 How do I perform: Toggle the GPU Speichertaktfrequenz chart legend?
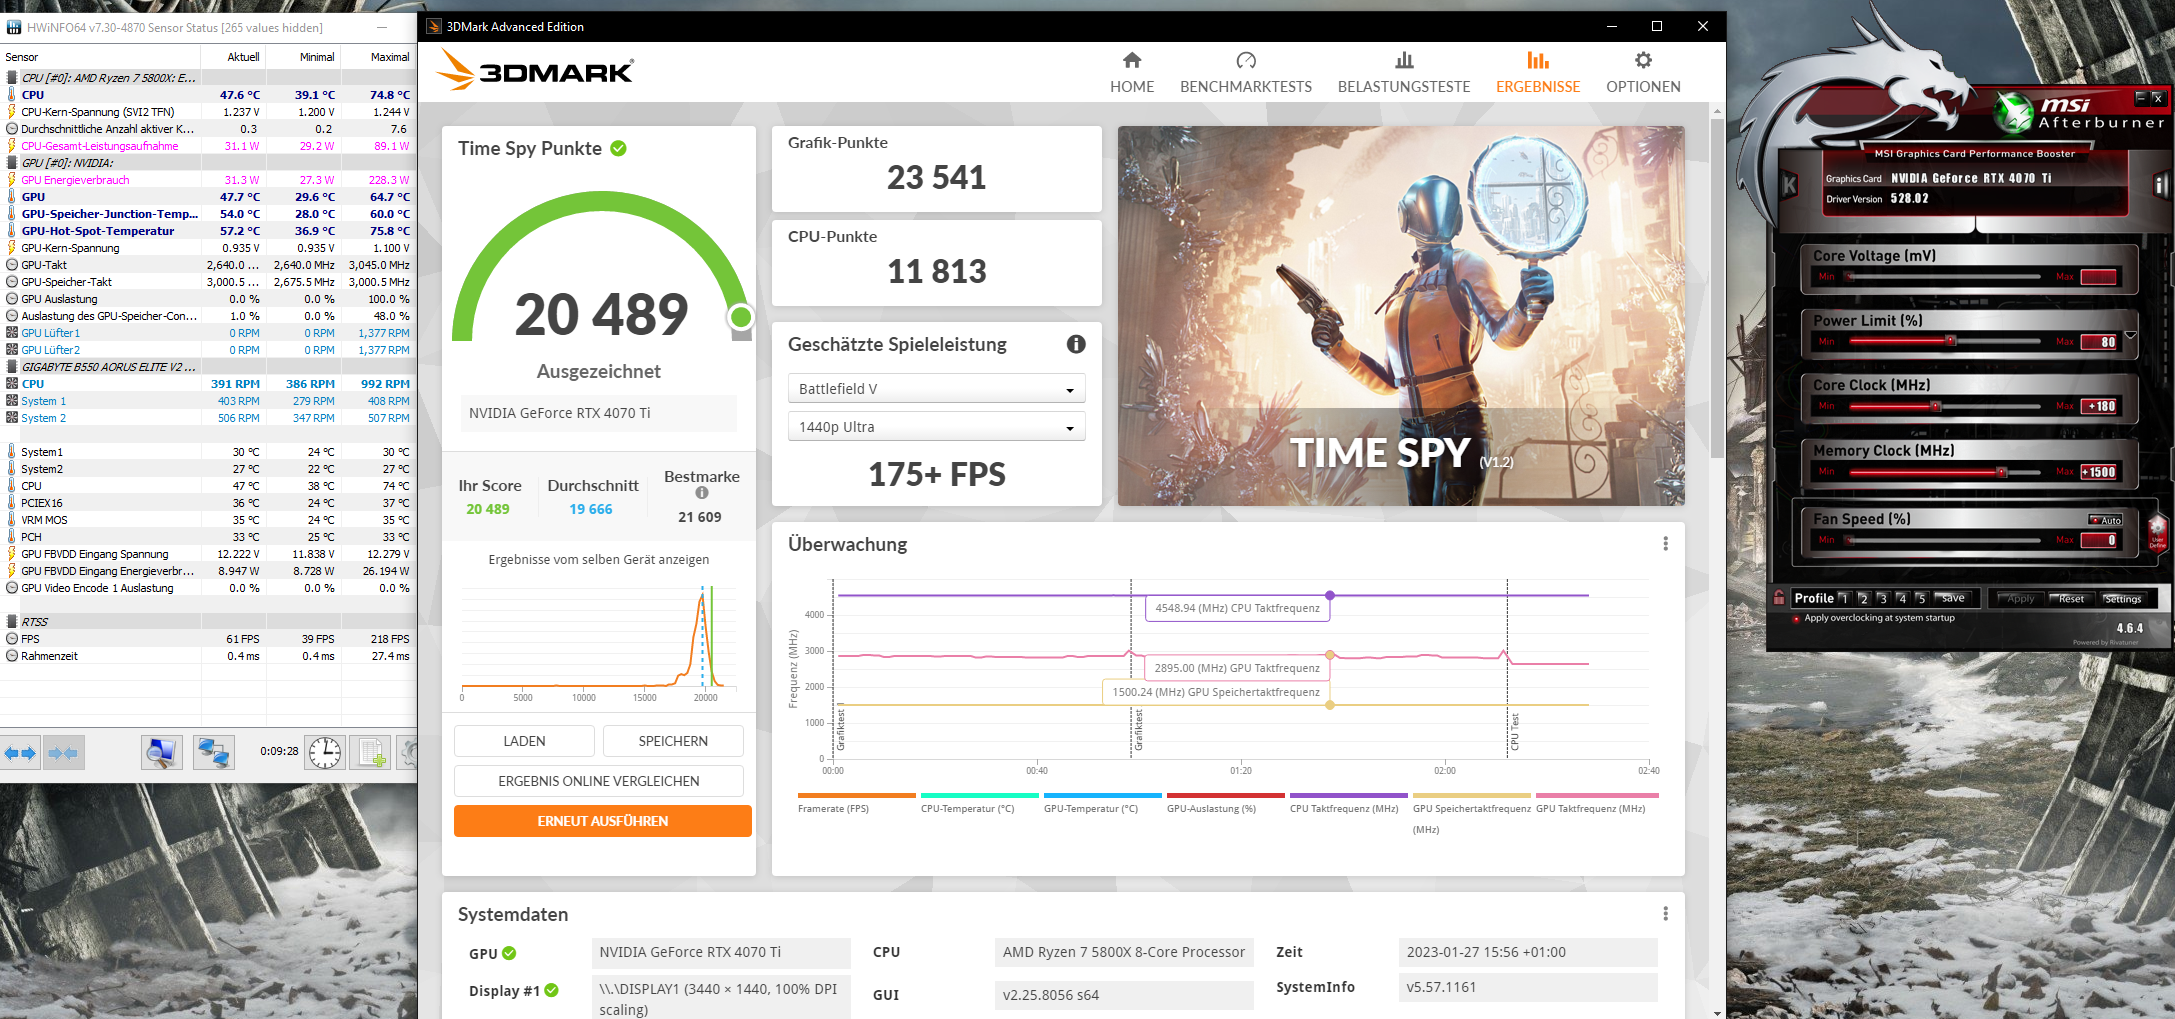(1471, 814)
